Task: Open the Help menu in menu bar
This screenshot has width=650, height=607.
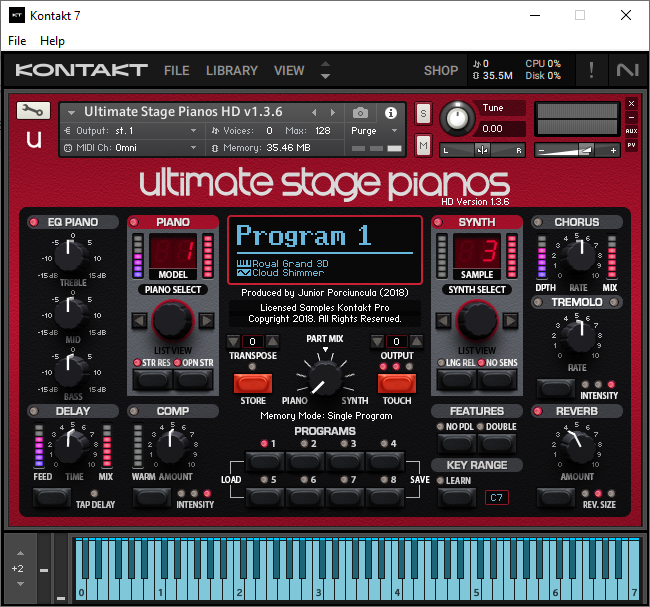Action: pos(52,41)
